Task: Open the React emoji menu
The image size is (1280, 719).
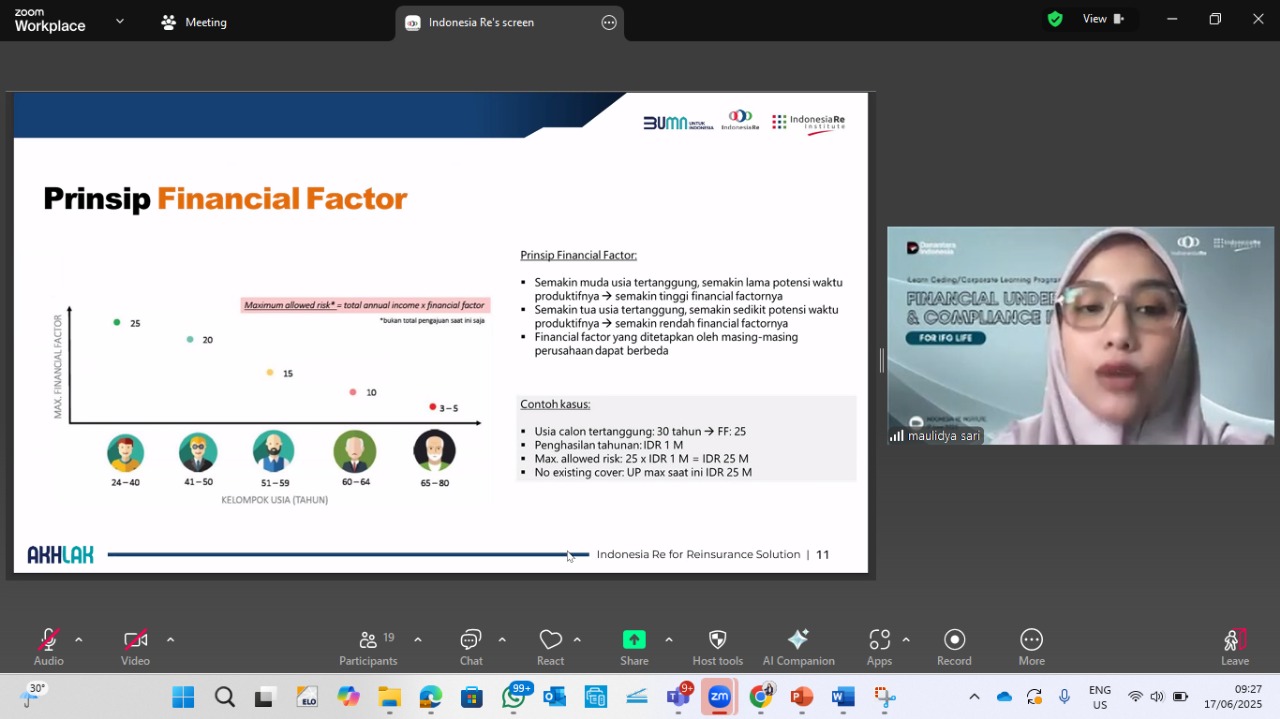Action: (x=550, y=647)
